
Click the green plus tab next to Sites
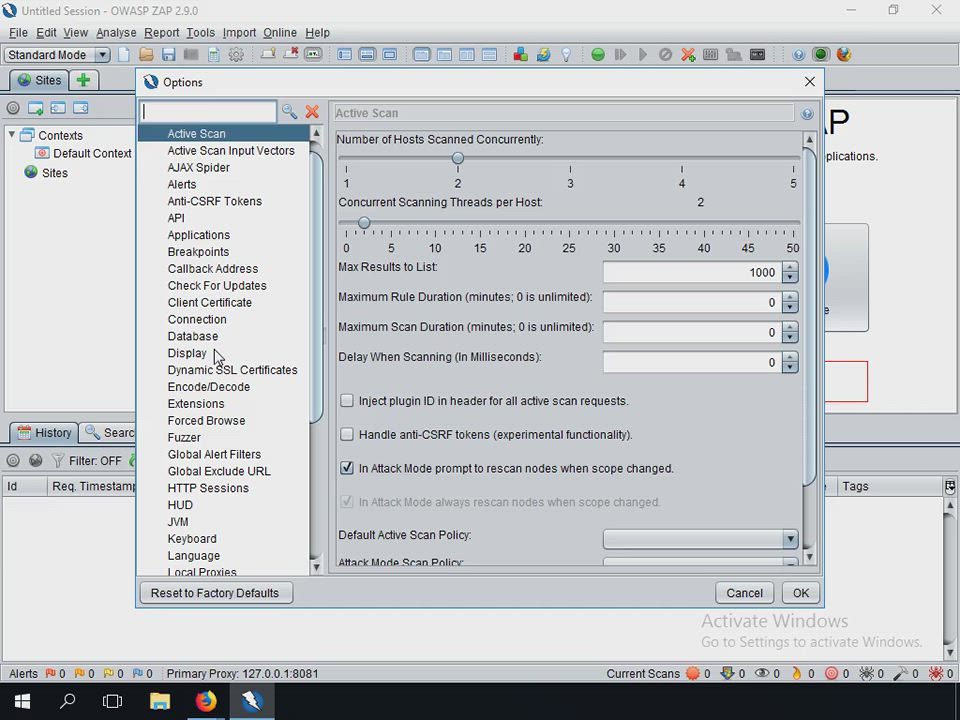[x=83, y=80]
